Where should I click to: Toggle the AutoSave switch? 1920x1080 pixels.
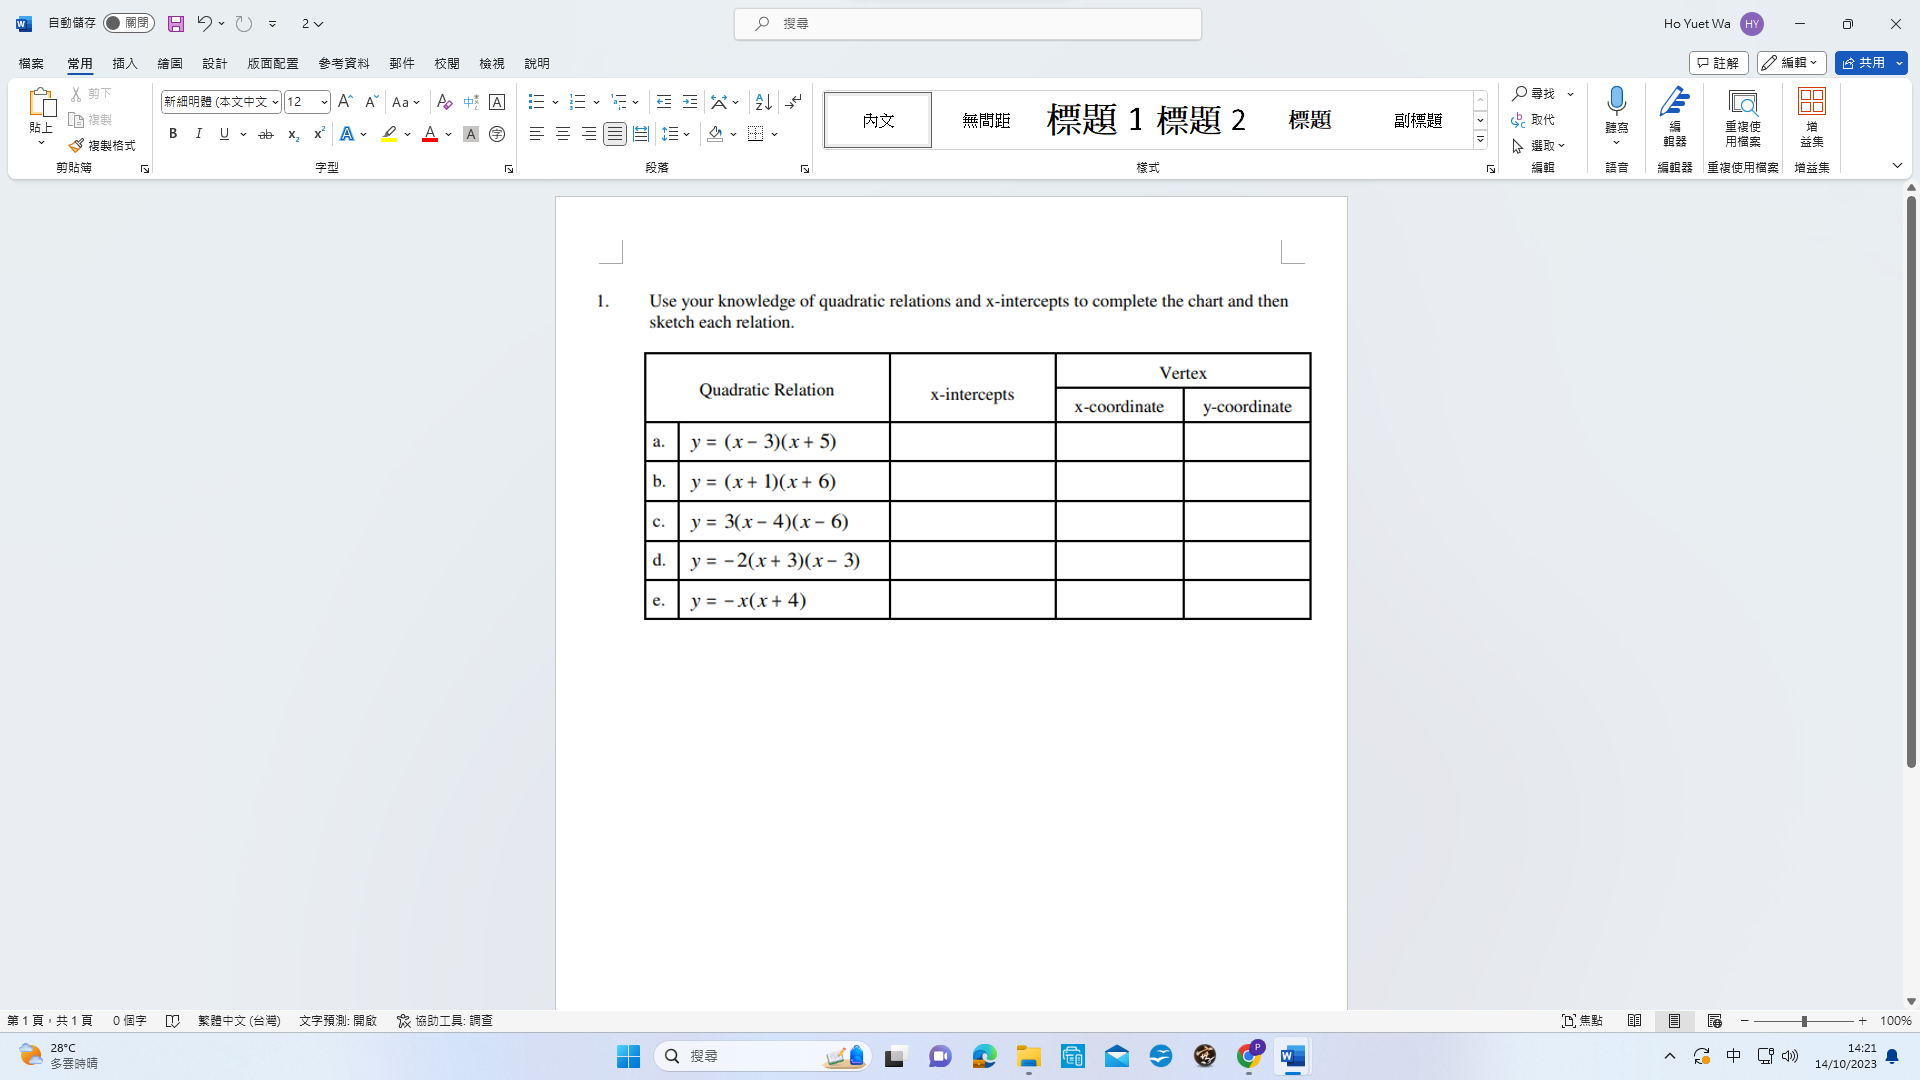(128, 23)
